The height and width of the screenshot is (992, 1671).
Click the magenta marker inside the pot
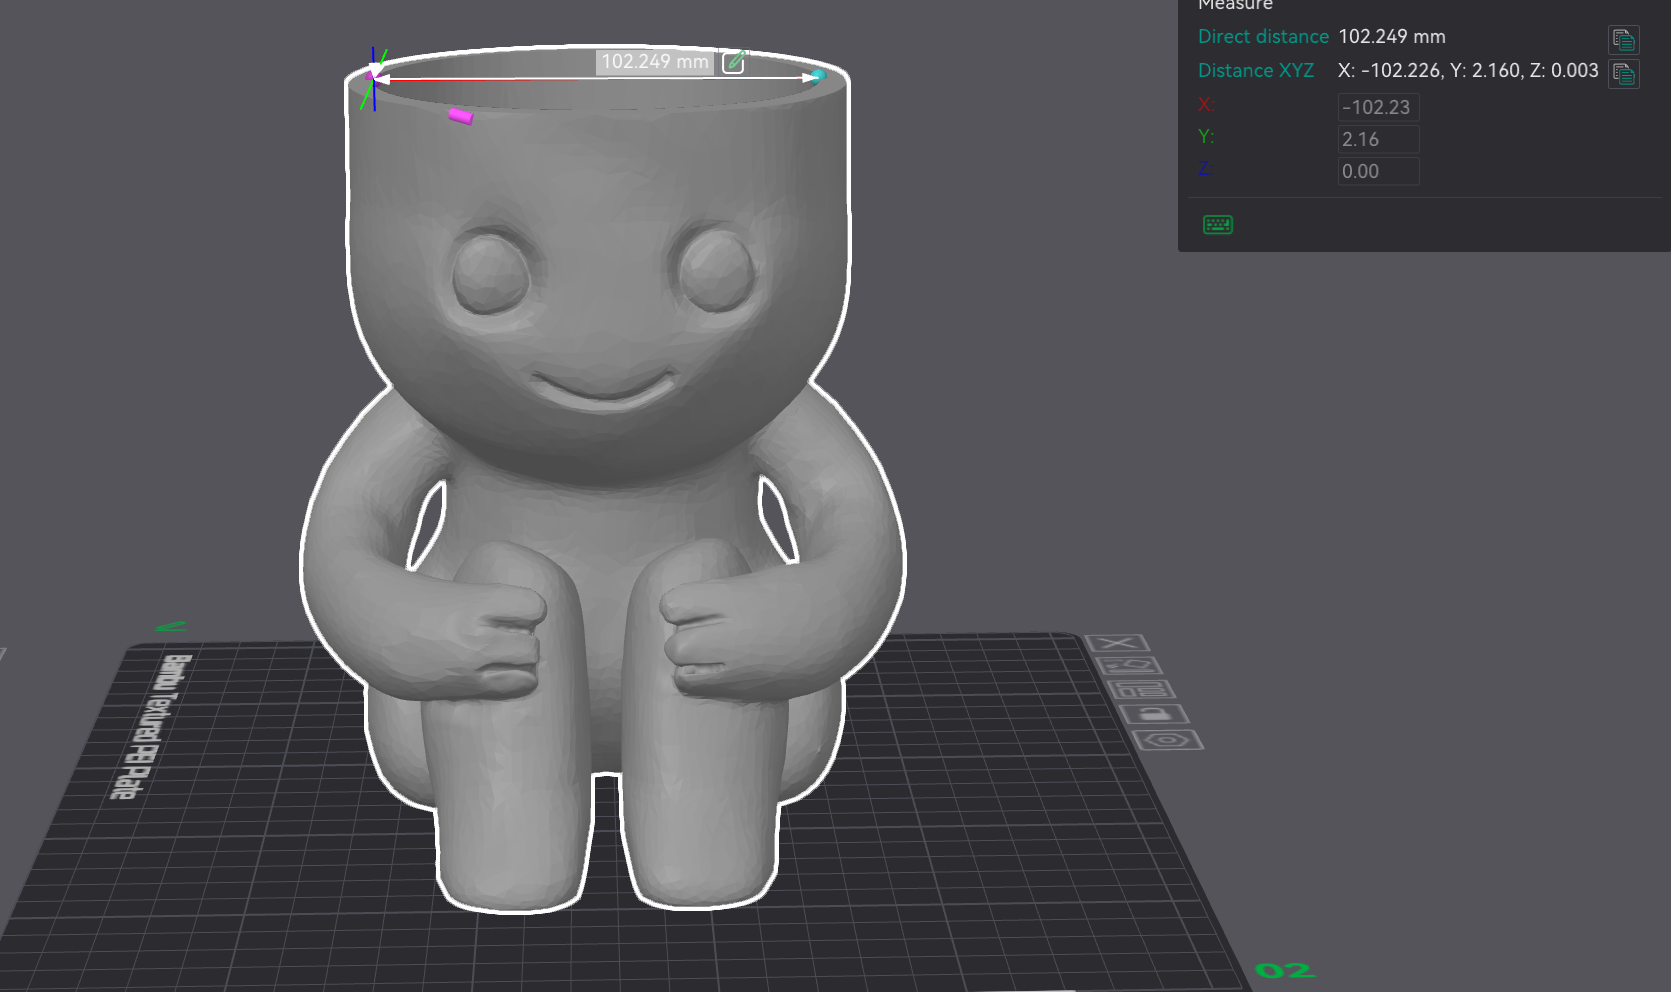460,116
